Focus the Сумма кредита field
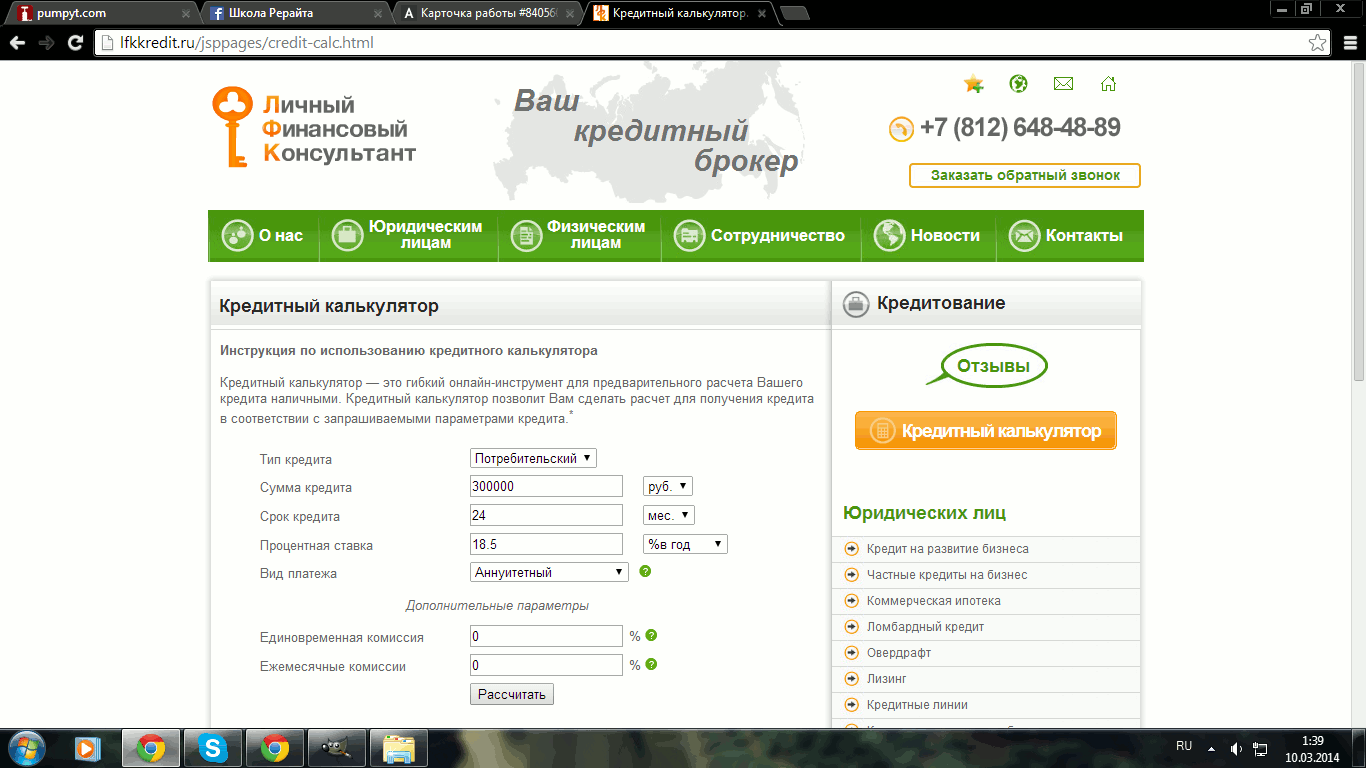This screenshot has width=1366, height=768. point(547,486)
